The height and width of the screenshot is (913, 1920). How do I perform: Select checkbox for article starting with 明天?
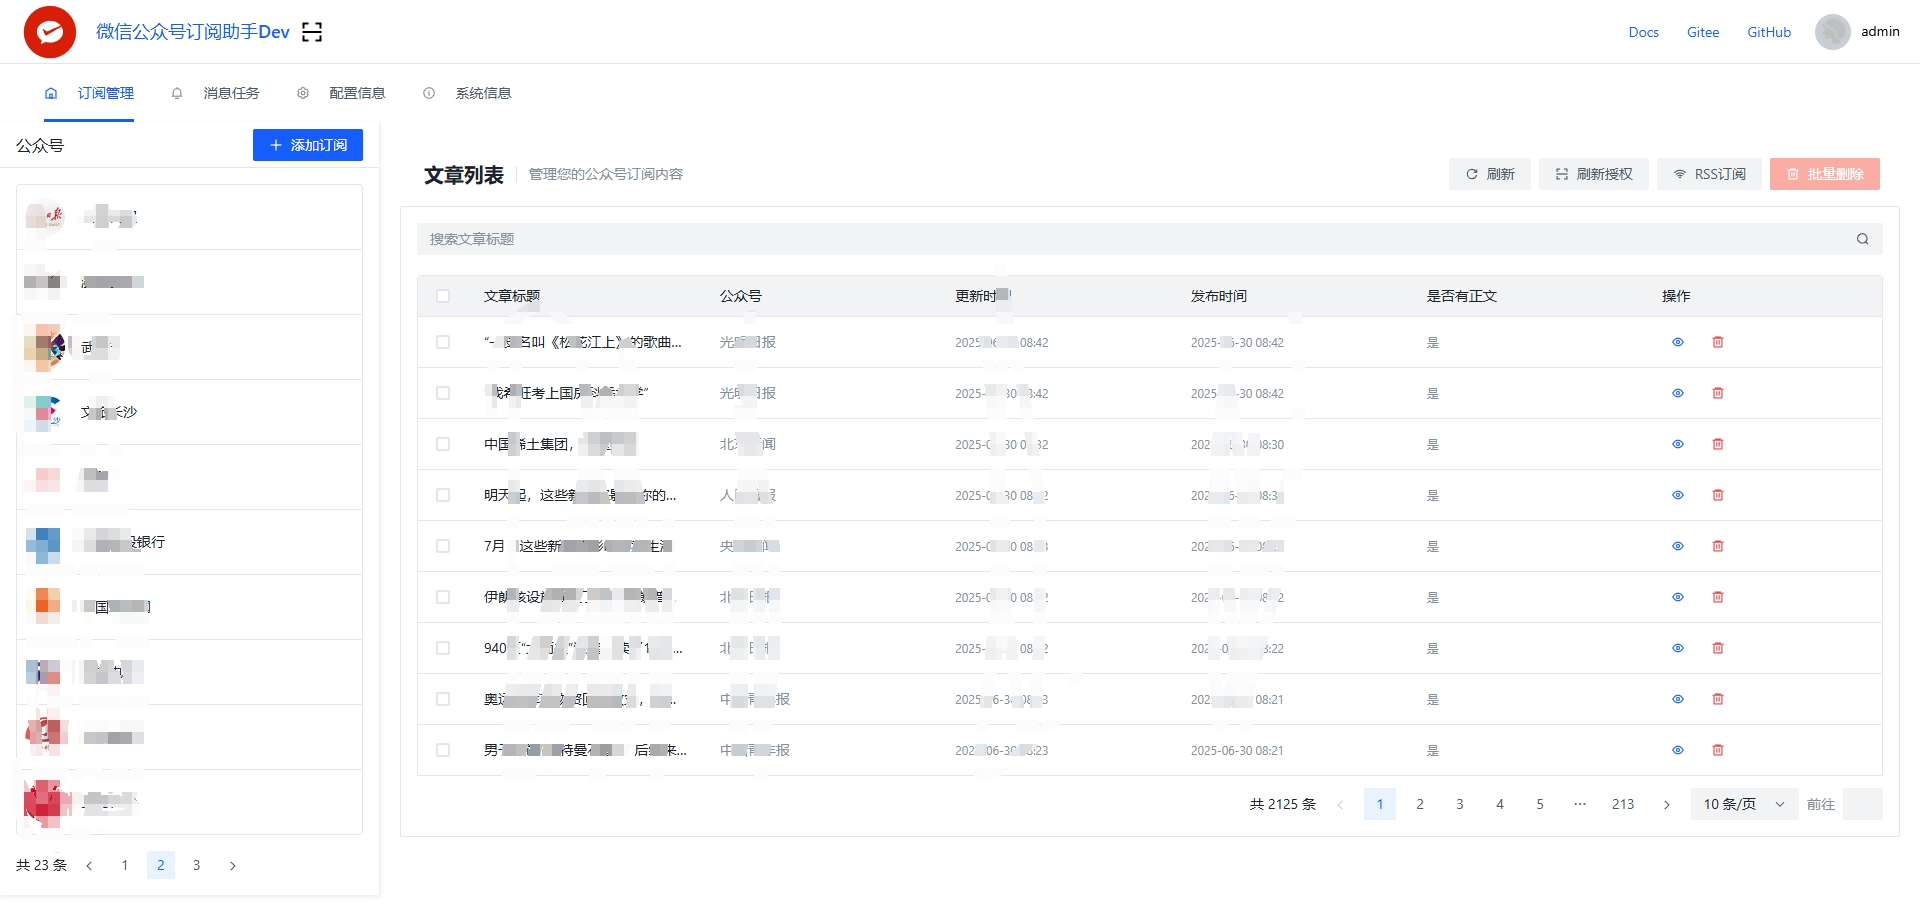(x=443, y=495)
